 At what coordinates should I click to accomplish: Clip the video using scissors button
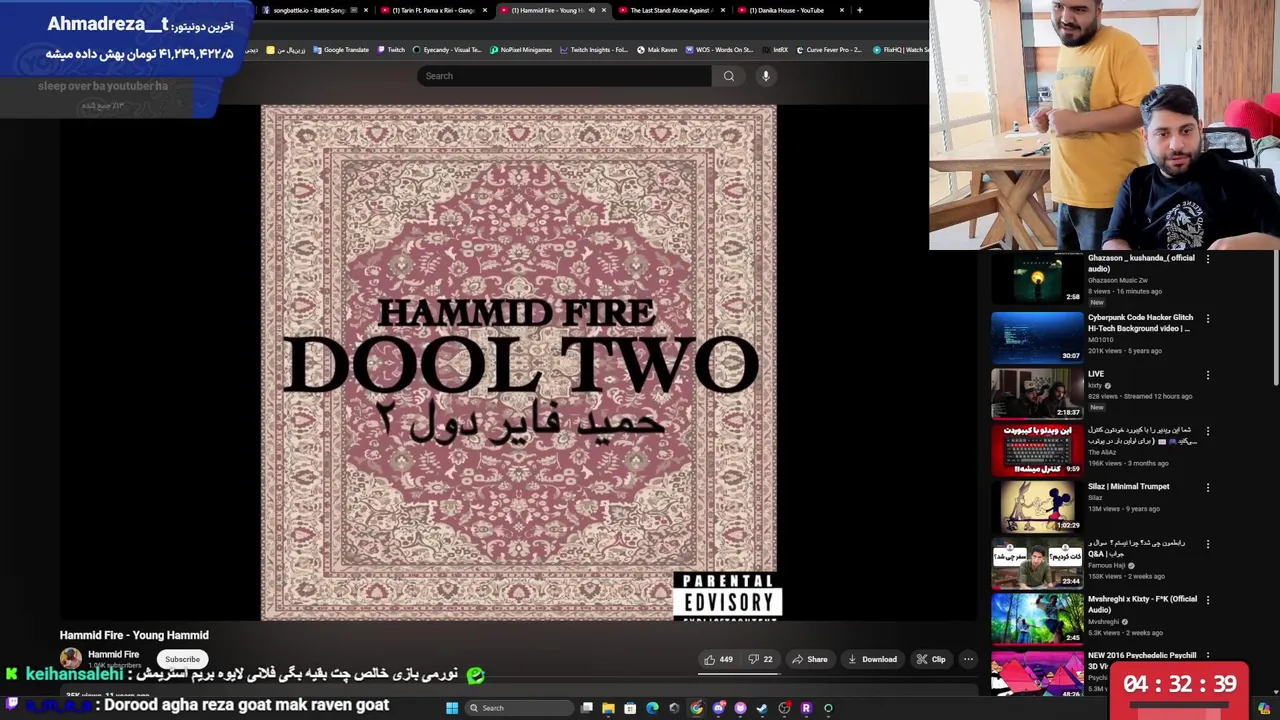pos(931,659)
